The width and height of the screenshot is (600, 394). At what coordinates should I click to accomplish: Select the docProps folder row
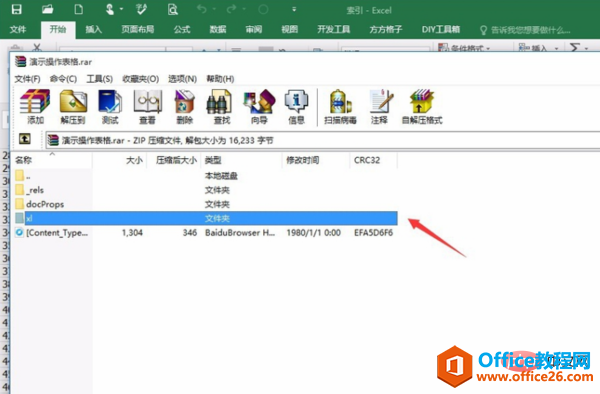(x=205, y=204)
